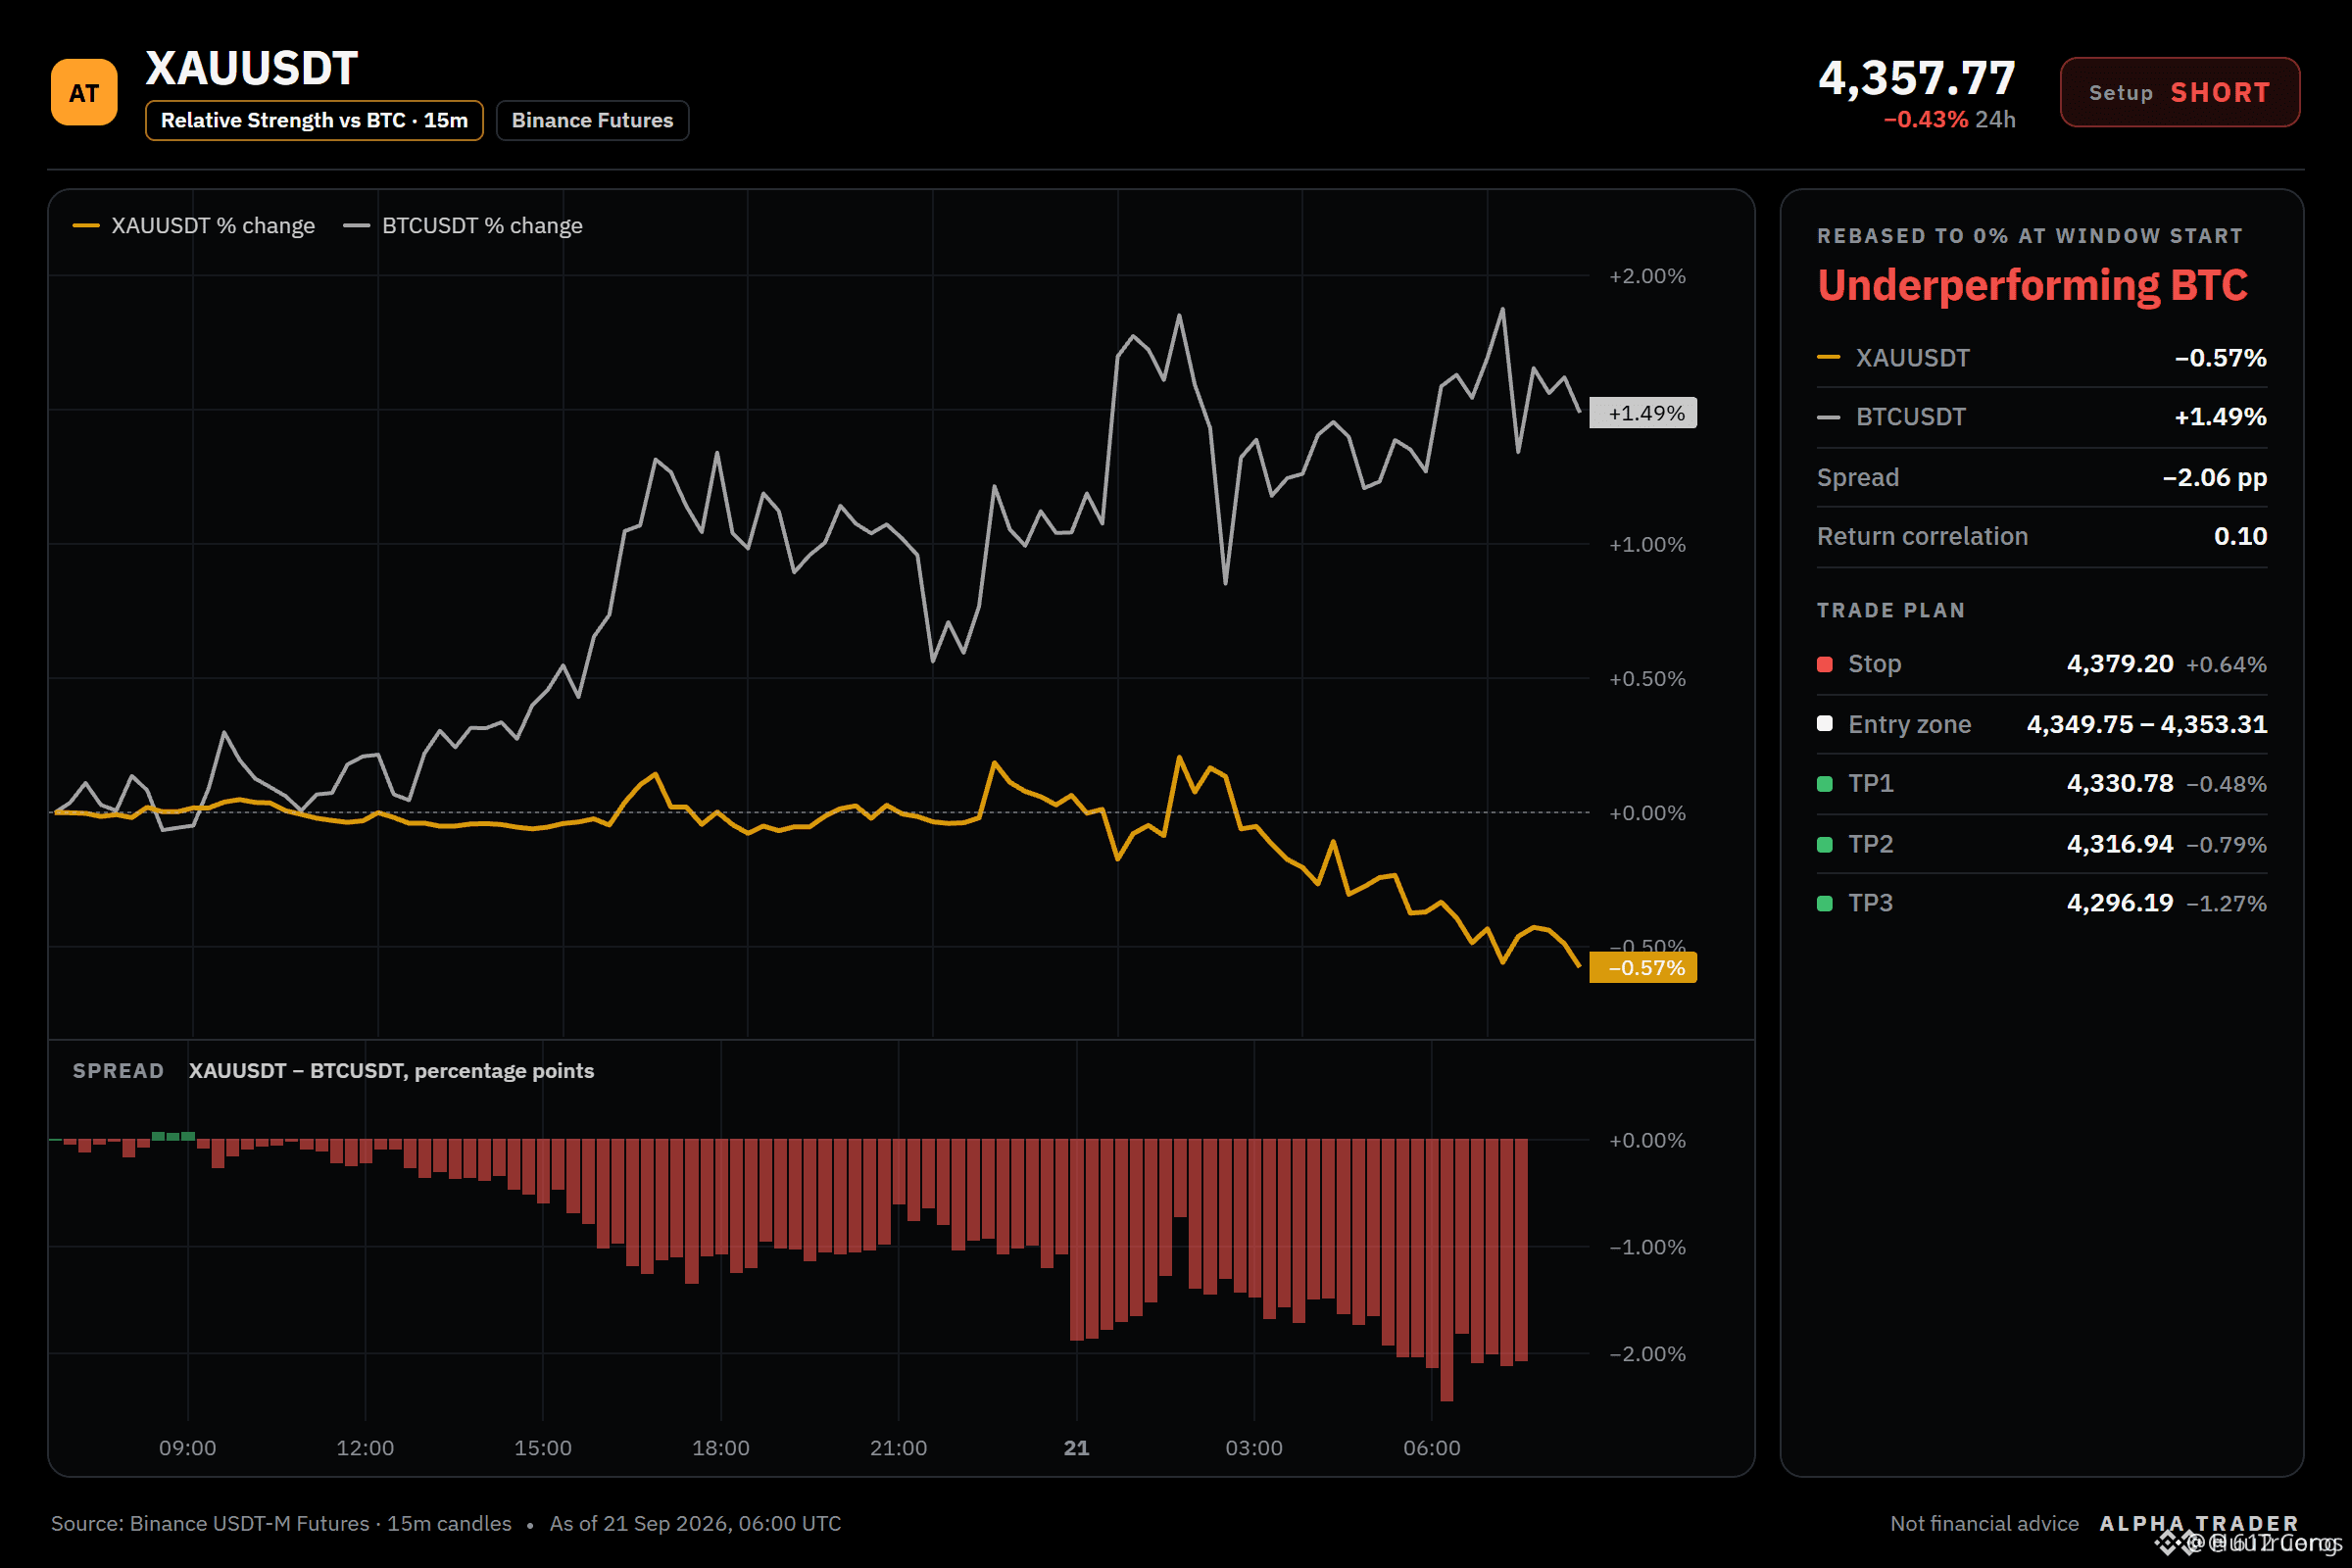Select the Relative Strength vs BTC 15m tag
Image resolution: width=2352 pixels, height=1568 pixels.
[x=314, y=120]
